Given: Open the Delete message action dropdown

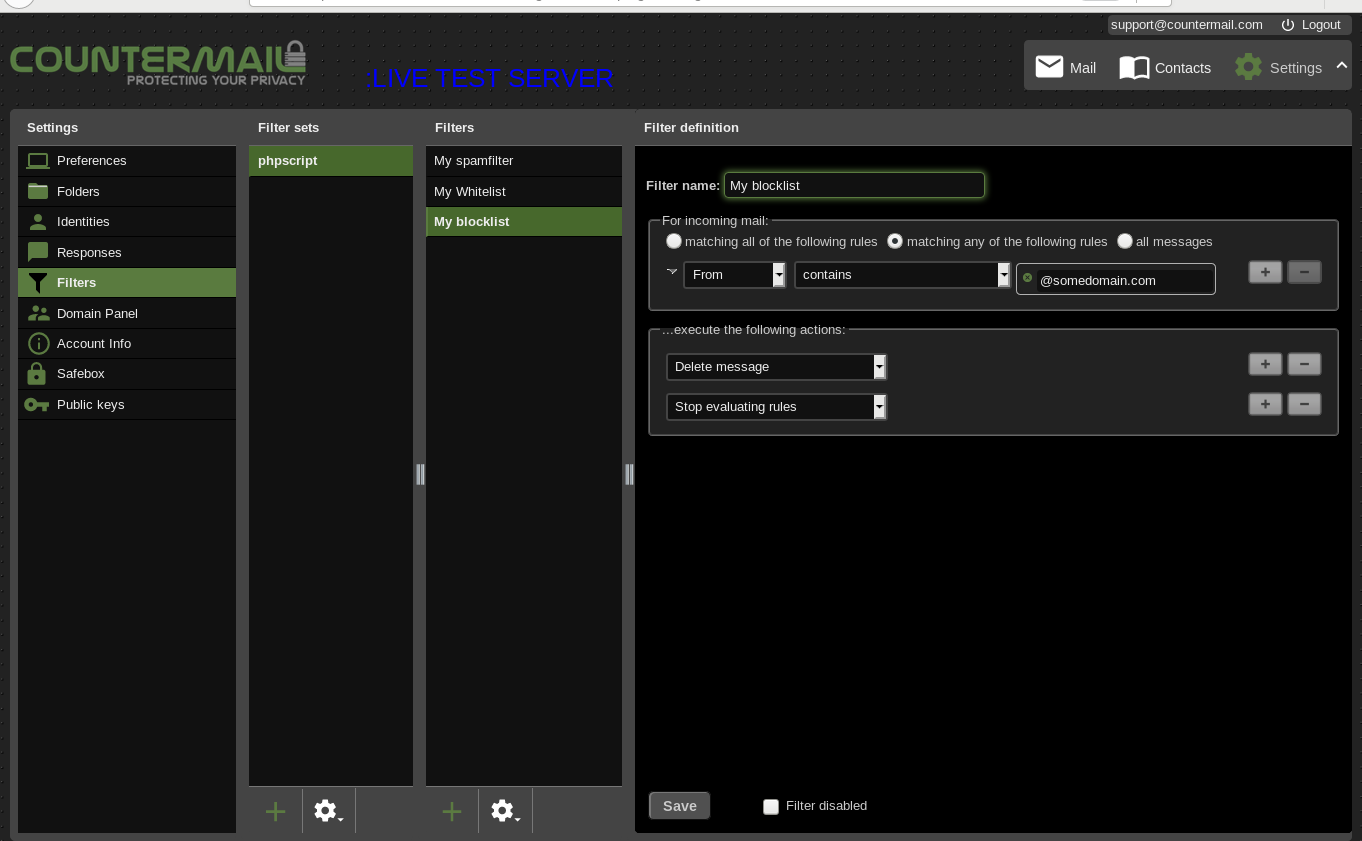Looking at the screenshot, I should point(776,367).
